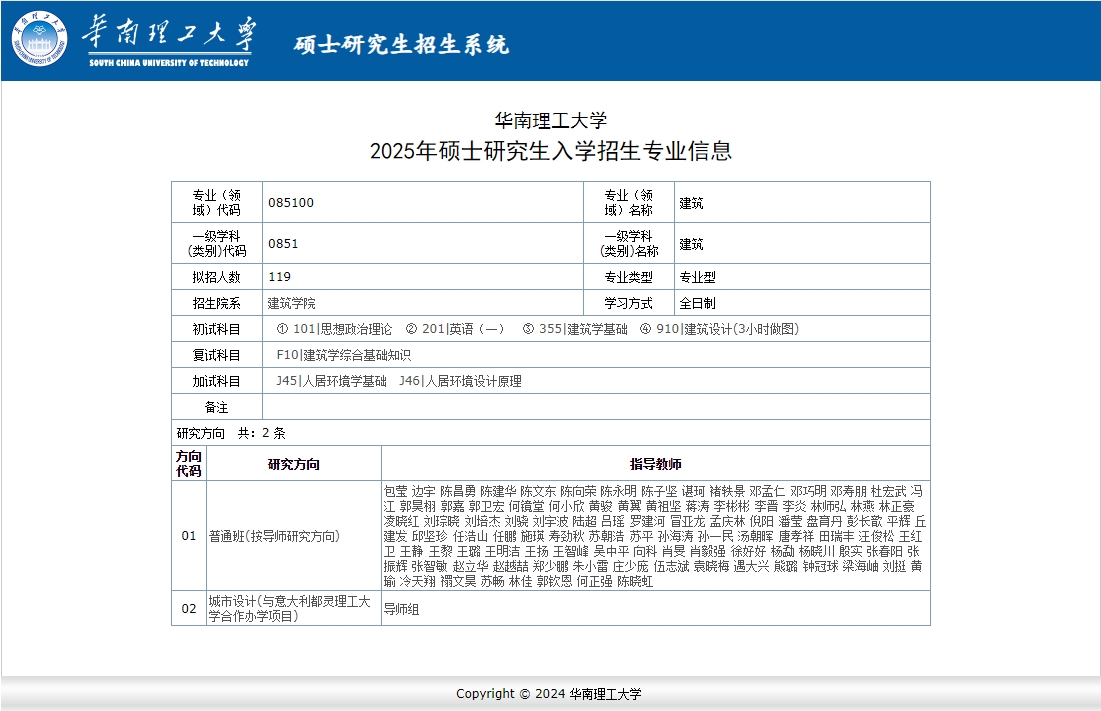Click the 导师组 advisor cell for direction 02

pos(401,609)
